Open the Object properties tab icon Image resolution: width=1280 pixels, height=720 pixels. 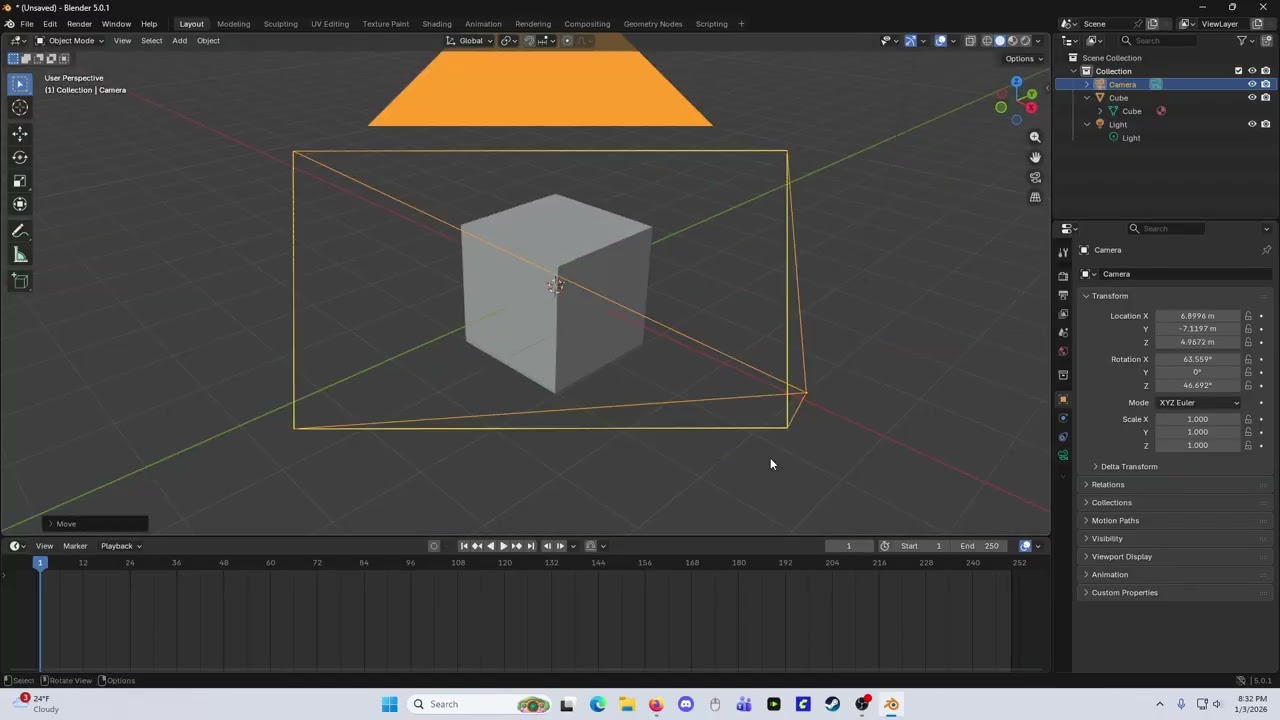(1063, 399)
